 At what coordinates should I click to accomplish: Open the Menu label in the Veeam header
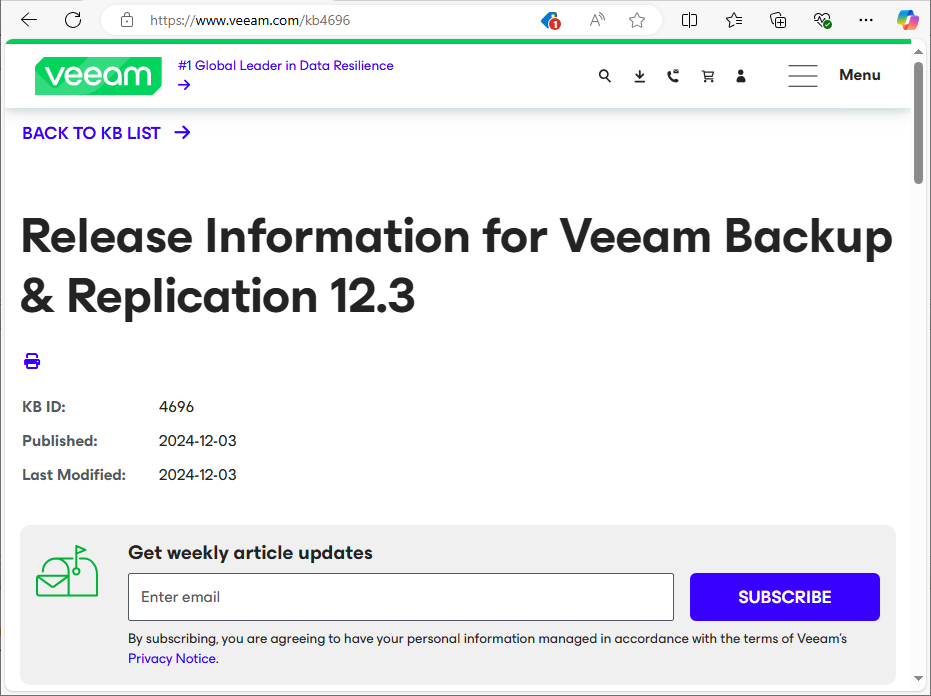click(x=860, y=75)
